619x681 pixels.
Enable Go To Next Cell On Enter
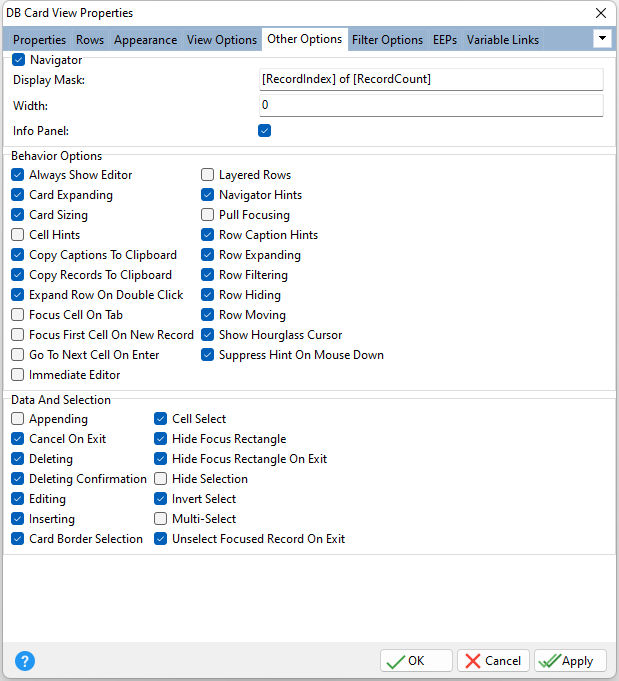[x=17, y=354]
